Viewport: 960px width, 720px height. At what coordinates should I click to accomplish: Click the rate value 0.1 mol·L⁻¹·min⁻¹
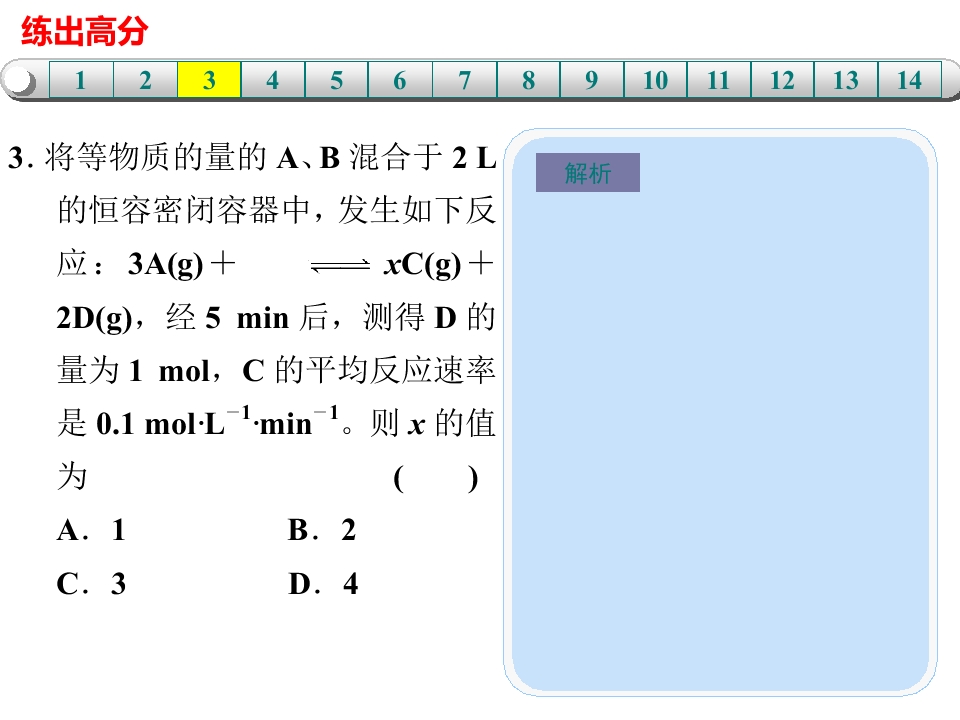pyautogui.click(x=218, y=422)
